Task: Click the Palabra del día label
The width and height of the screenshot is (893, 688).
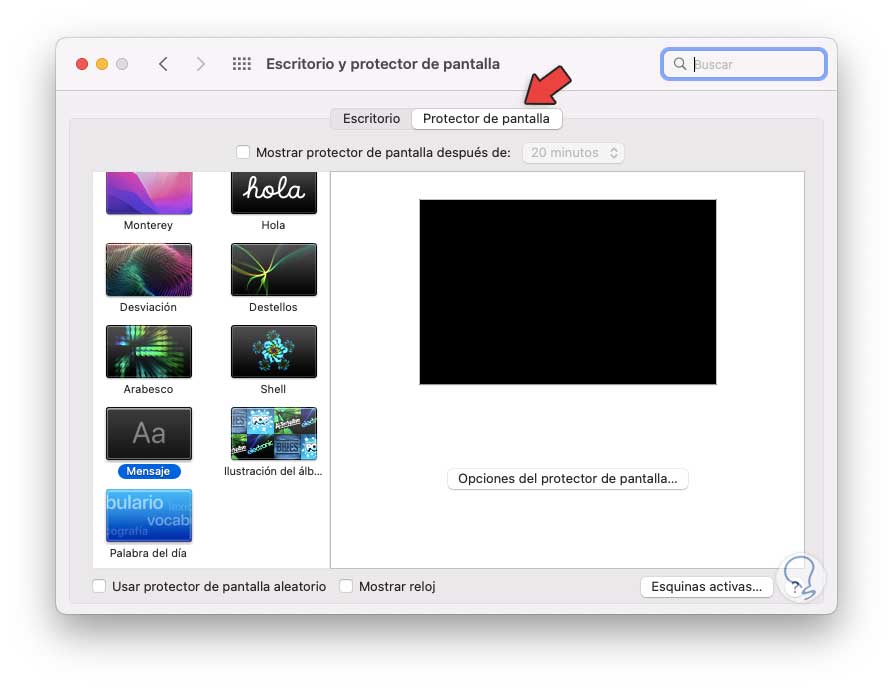Action: pos(148,553)
